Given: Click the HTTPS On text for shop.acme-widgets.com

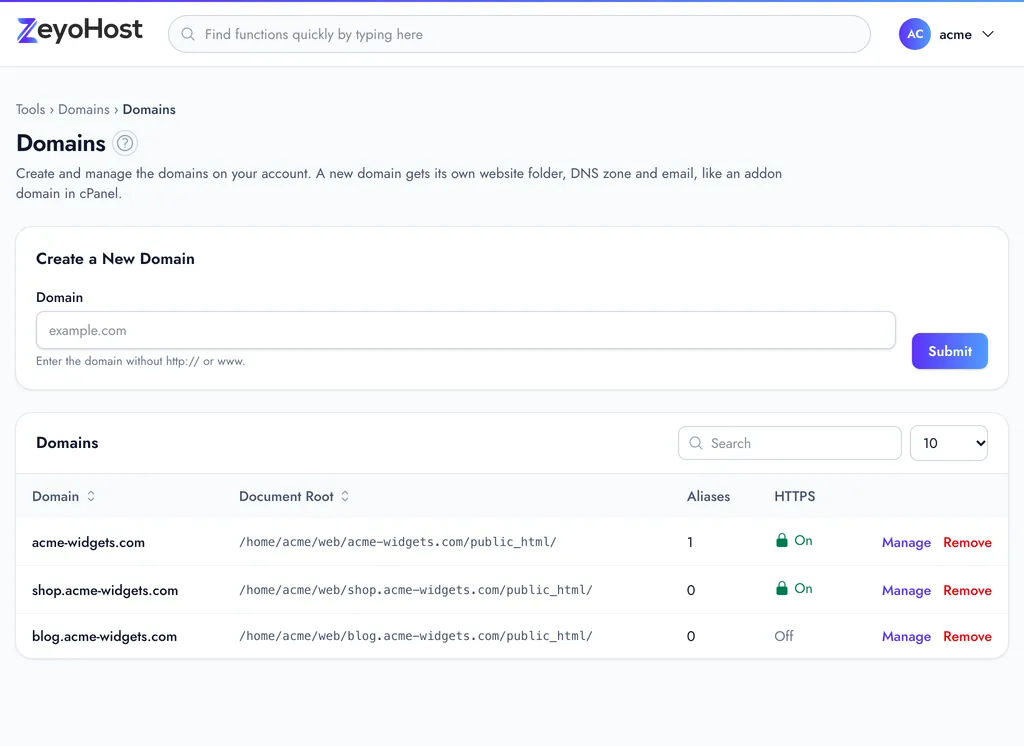Looking at the screenshot, I should pos(803,588).
